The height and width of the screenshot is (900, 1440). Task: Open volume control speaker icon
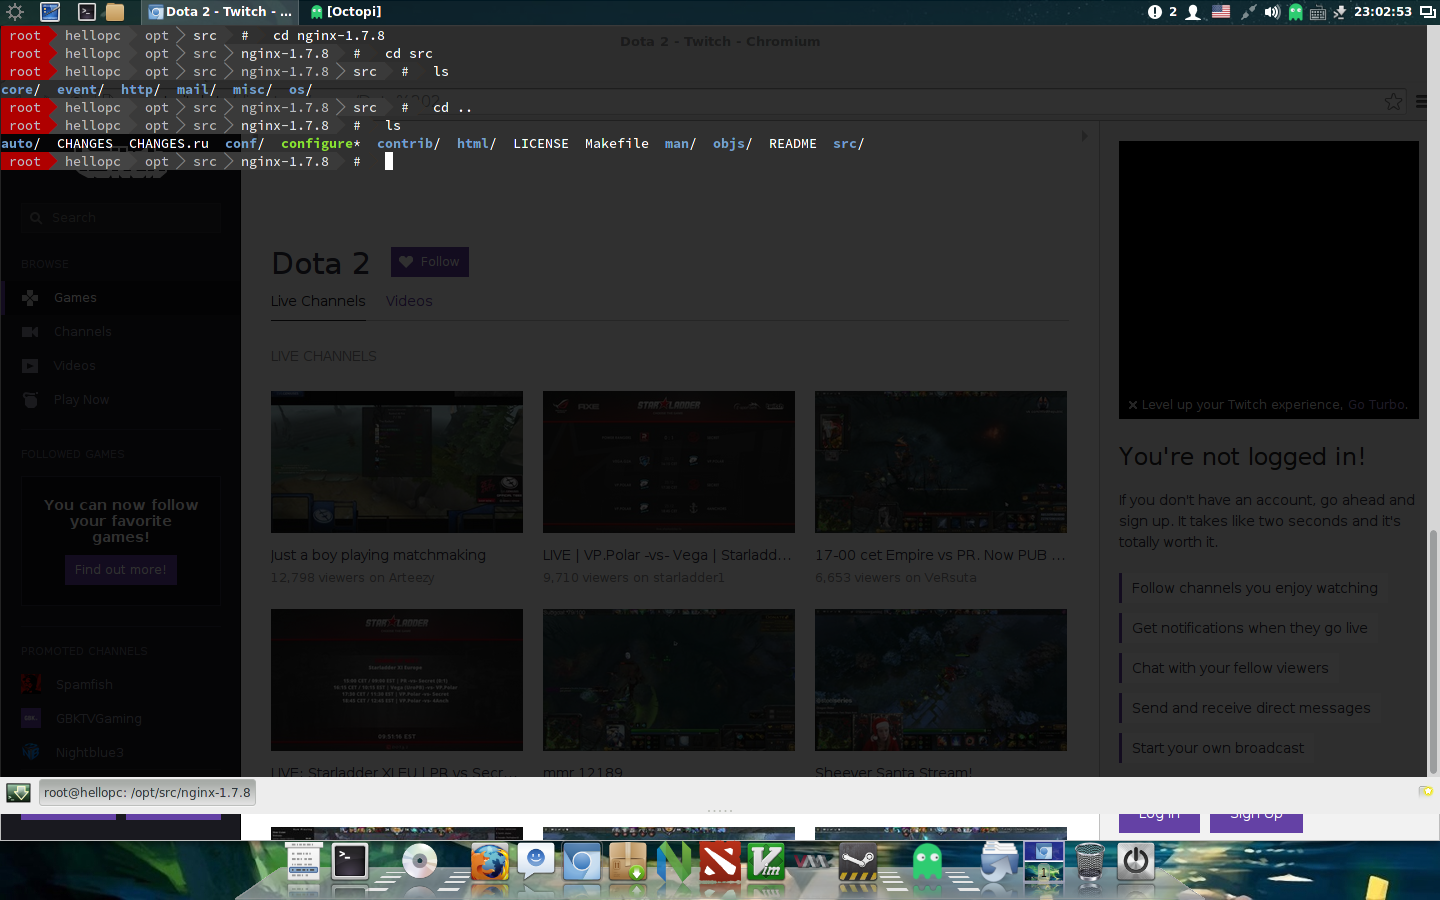1272,12
